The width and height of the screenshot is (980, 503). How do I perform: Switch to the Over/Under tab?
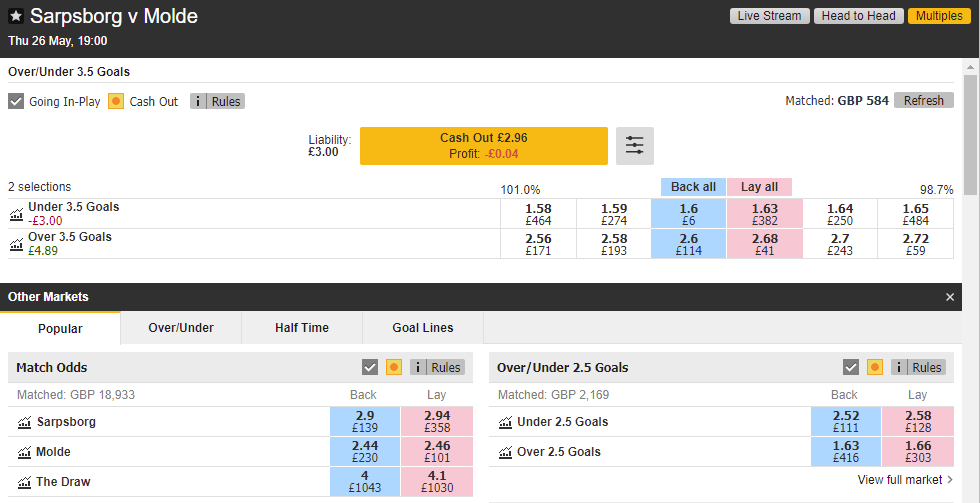point(181,328)
